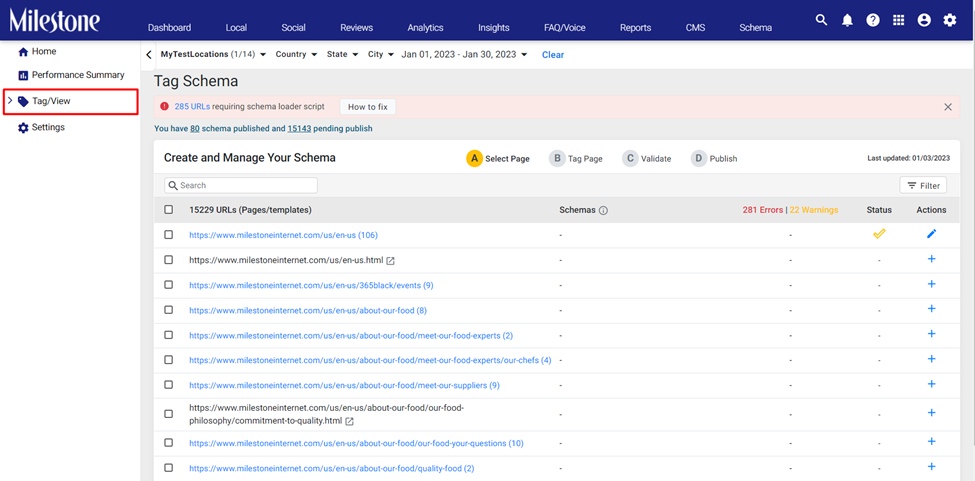Open external link icon for commitment-to-quality.html
The width and height of the screenshot is (975, 481).
point(349,421)
